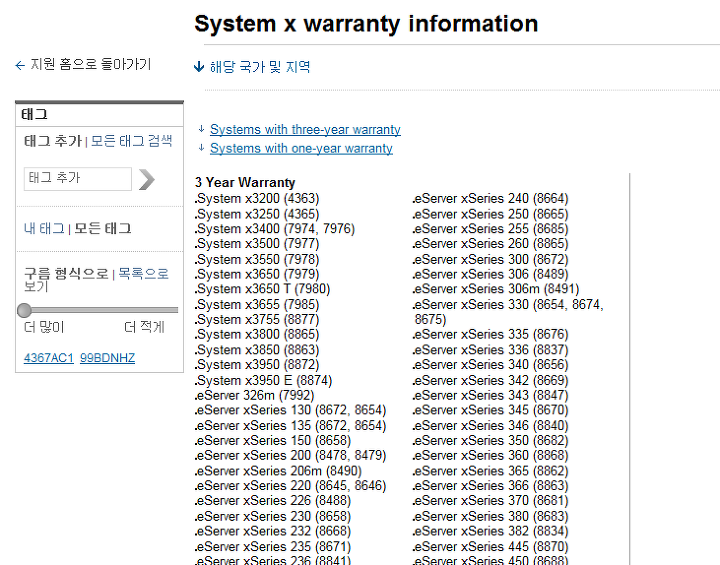The width and height of the screenshot is (720, 565).
Task: Click eServer xSeries 235 (8671) entry
Action: tap(273, 547)
